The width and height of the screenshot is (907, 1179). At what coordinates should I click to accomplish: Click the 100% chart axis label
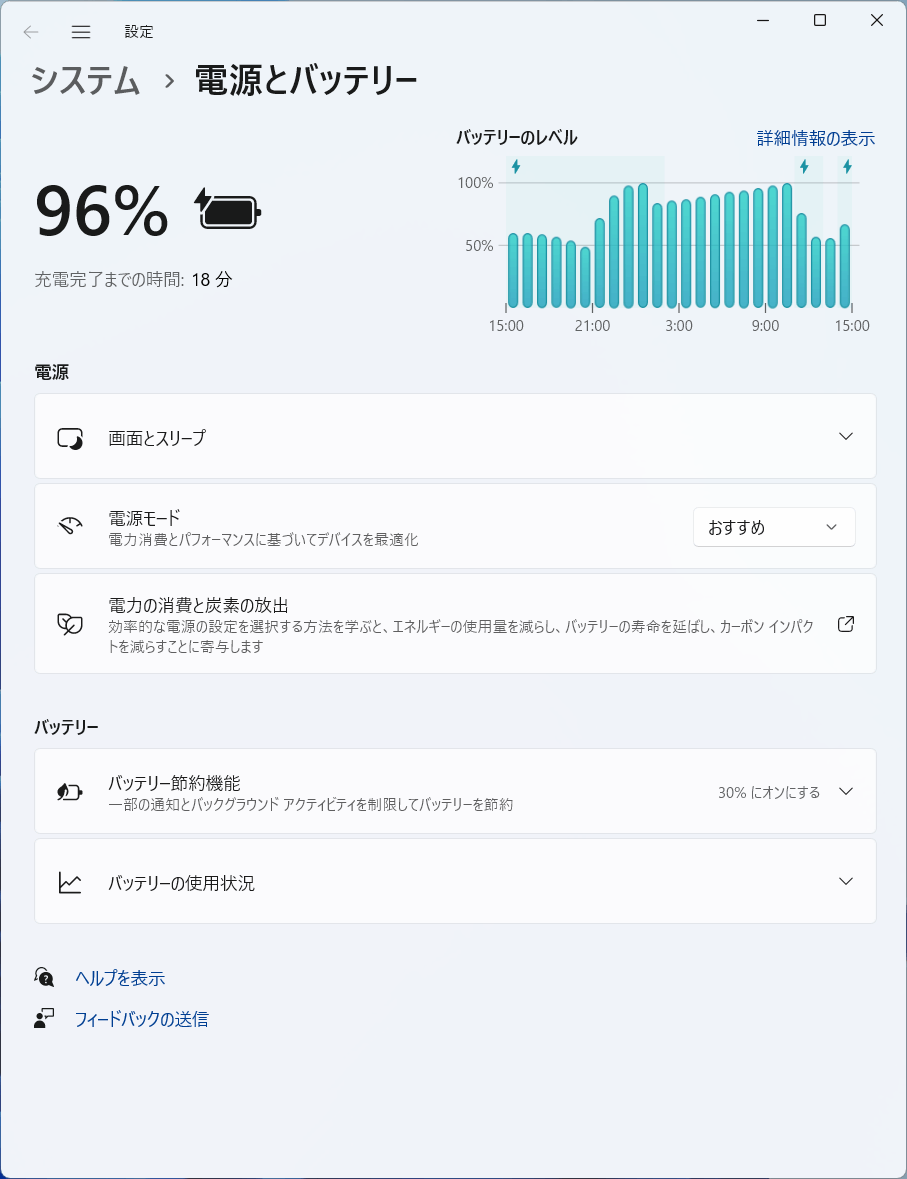475,183
